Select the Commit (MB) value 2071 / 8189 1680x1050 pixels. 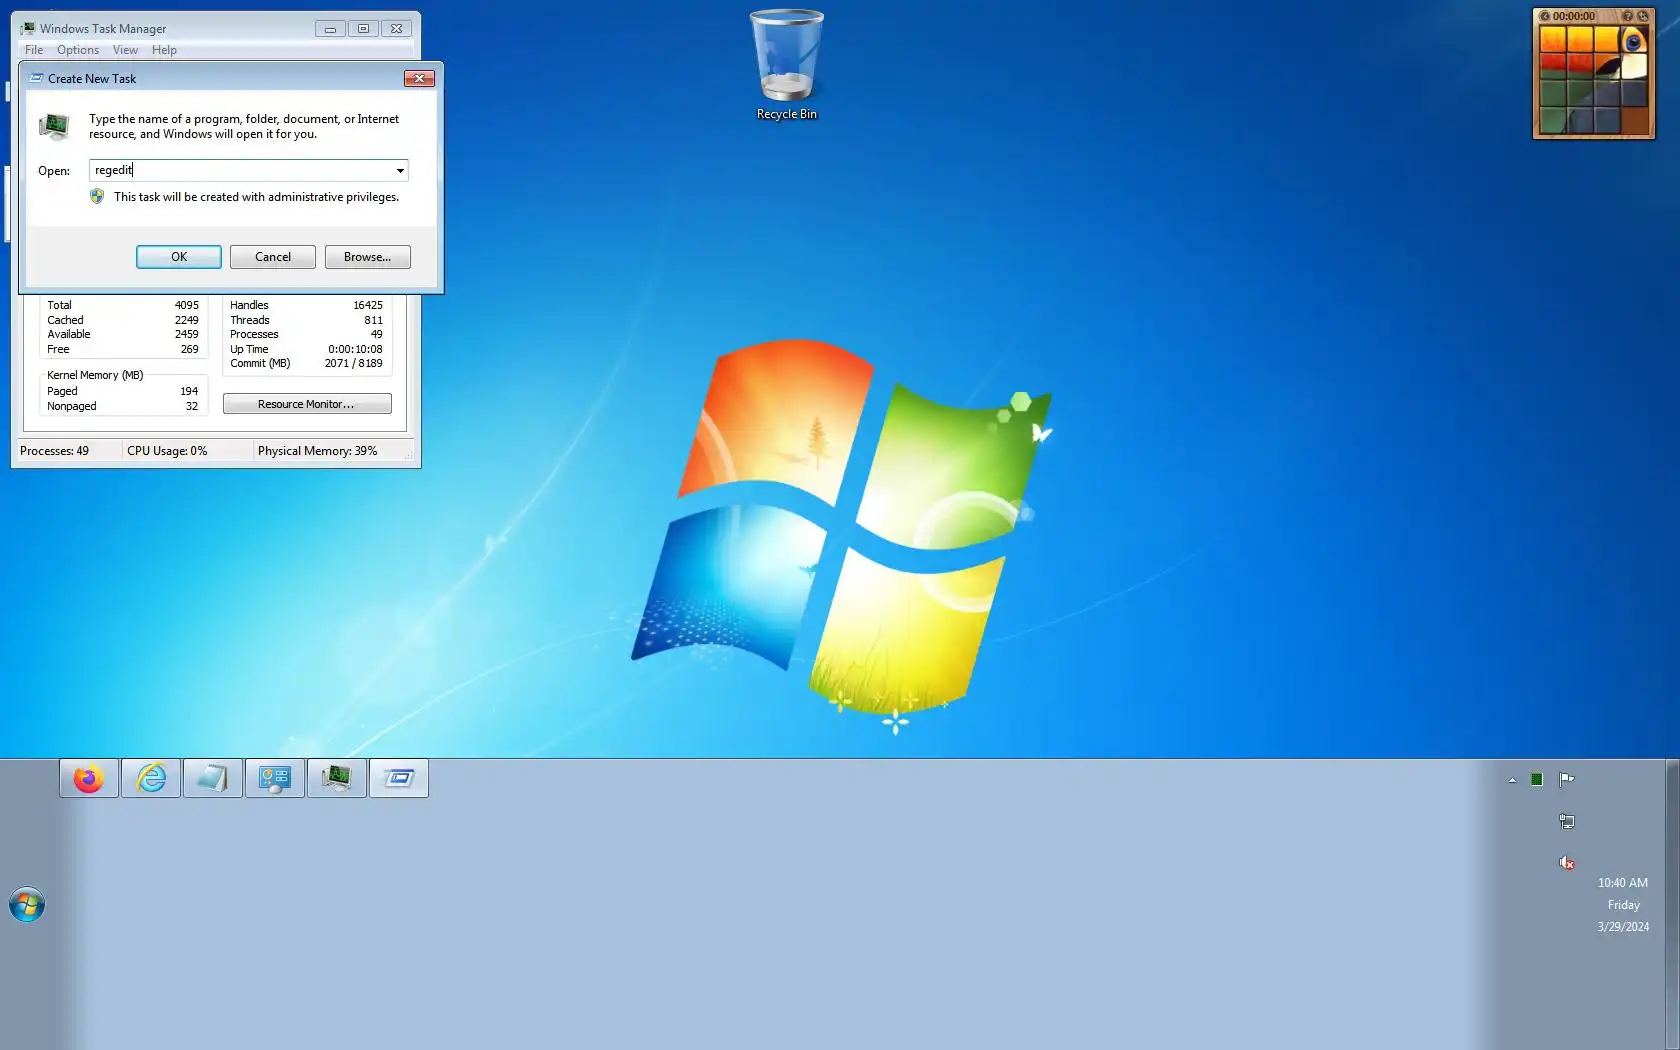353,364
